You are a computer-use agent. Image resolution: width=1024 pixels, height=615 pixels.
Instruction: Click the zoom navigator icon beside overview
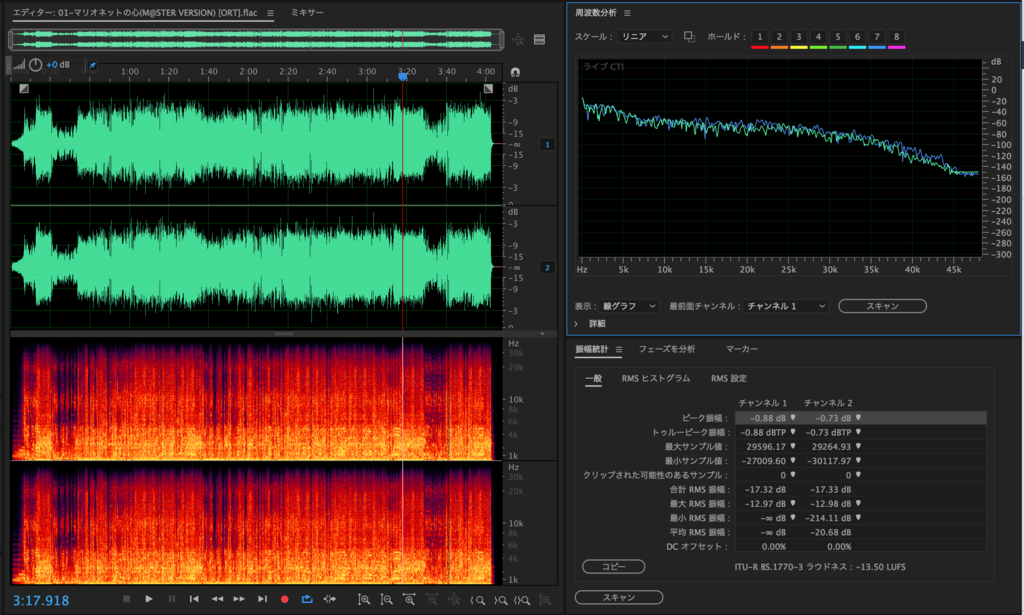[x=518, y=40]
